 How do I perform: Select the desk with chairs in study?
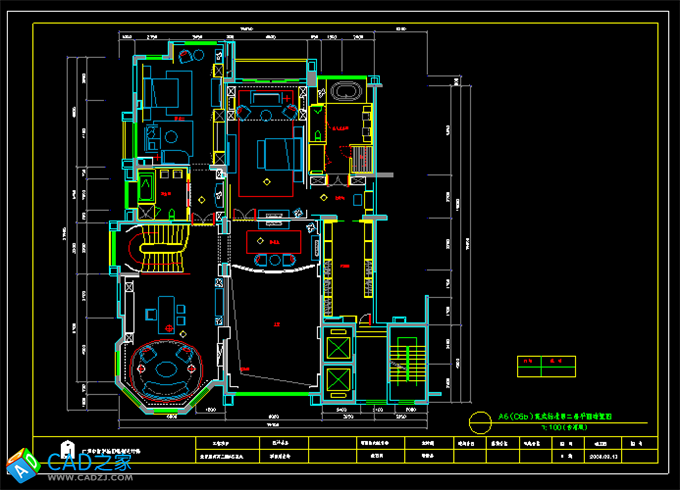click(x=166, y=312)
